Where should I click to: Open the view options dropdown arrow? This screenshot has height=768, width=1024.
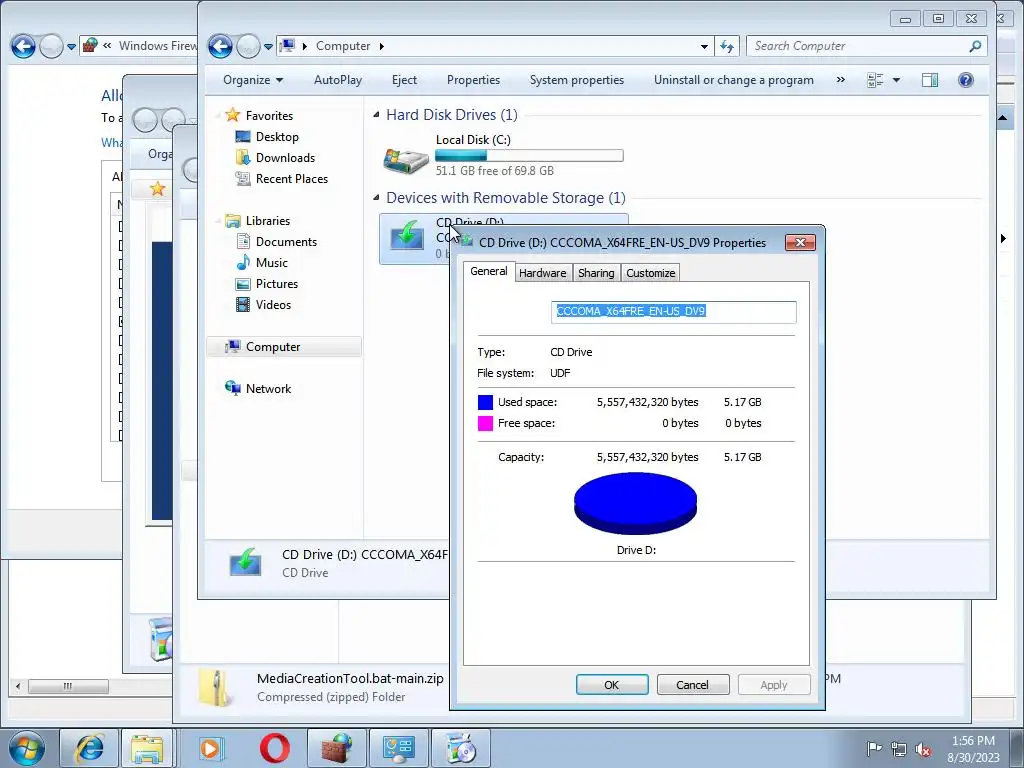pyautogui.click(x=896, y=80)
